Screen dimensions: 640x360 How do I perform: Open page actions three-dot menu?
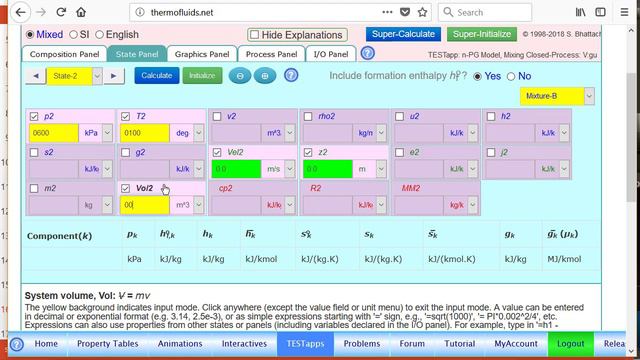(x=387, y=12)
